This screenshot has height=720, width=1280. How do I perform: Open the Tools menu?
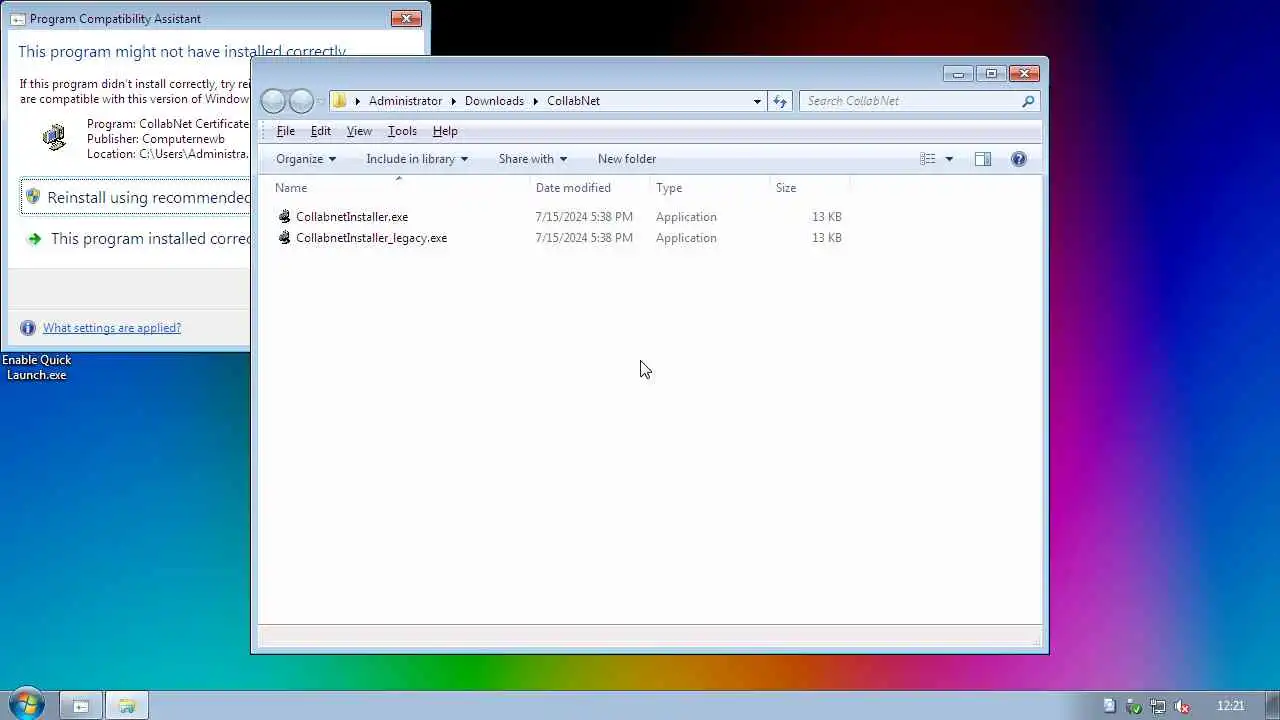point(402,131)
